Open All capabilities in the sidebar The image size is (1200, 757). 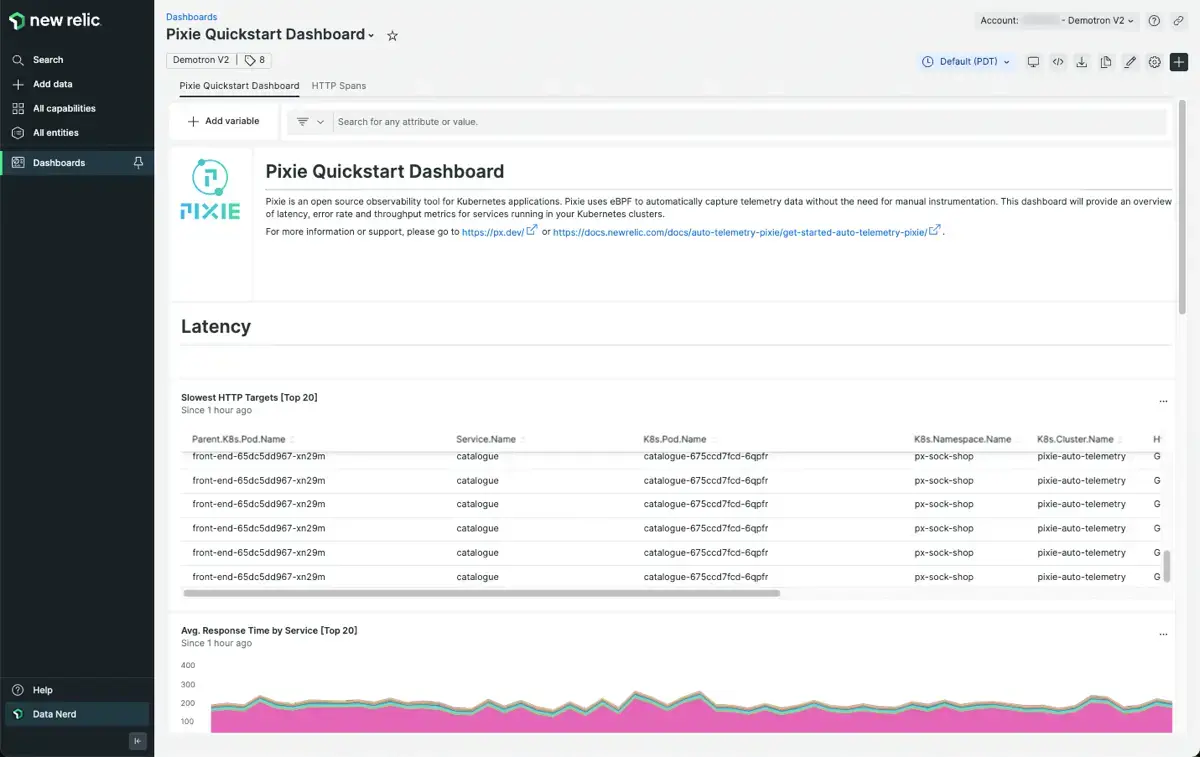coord(64,109)
